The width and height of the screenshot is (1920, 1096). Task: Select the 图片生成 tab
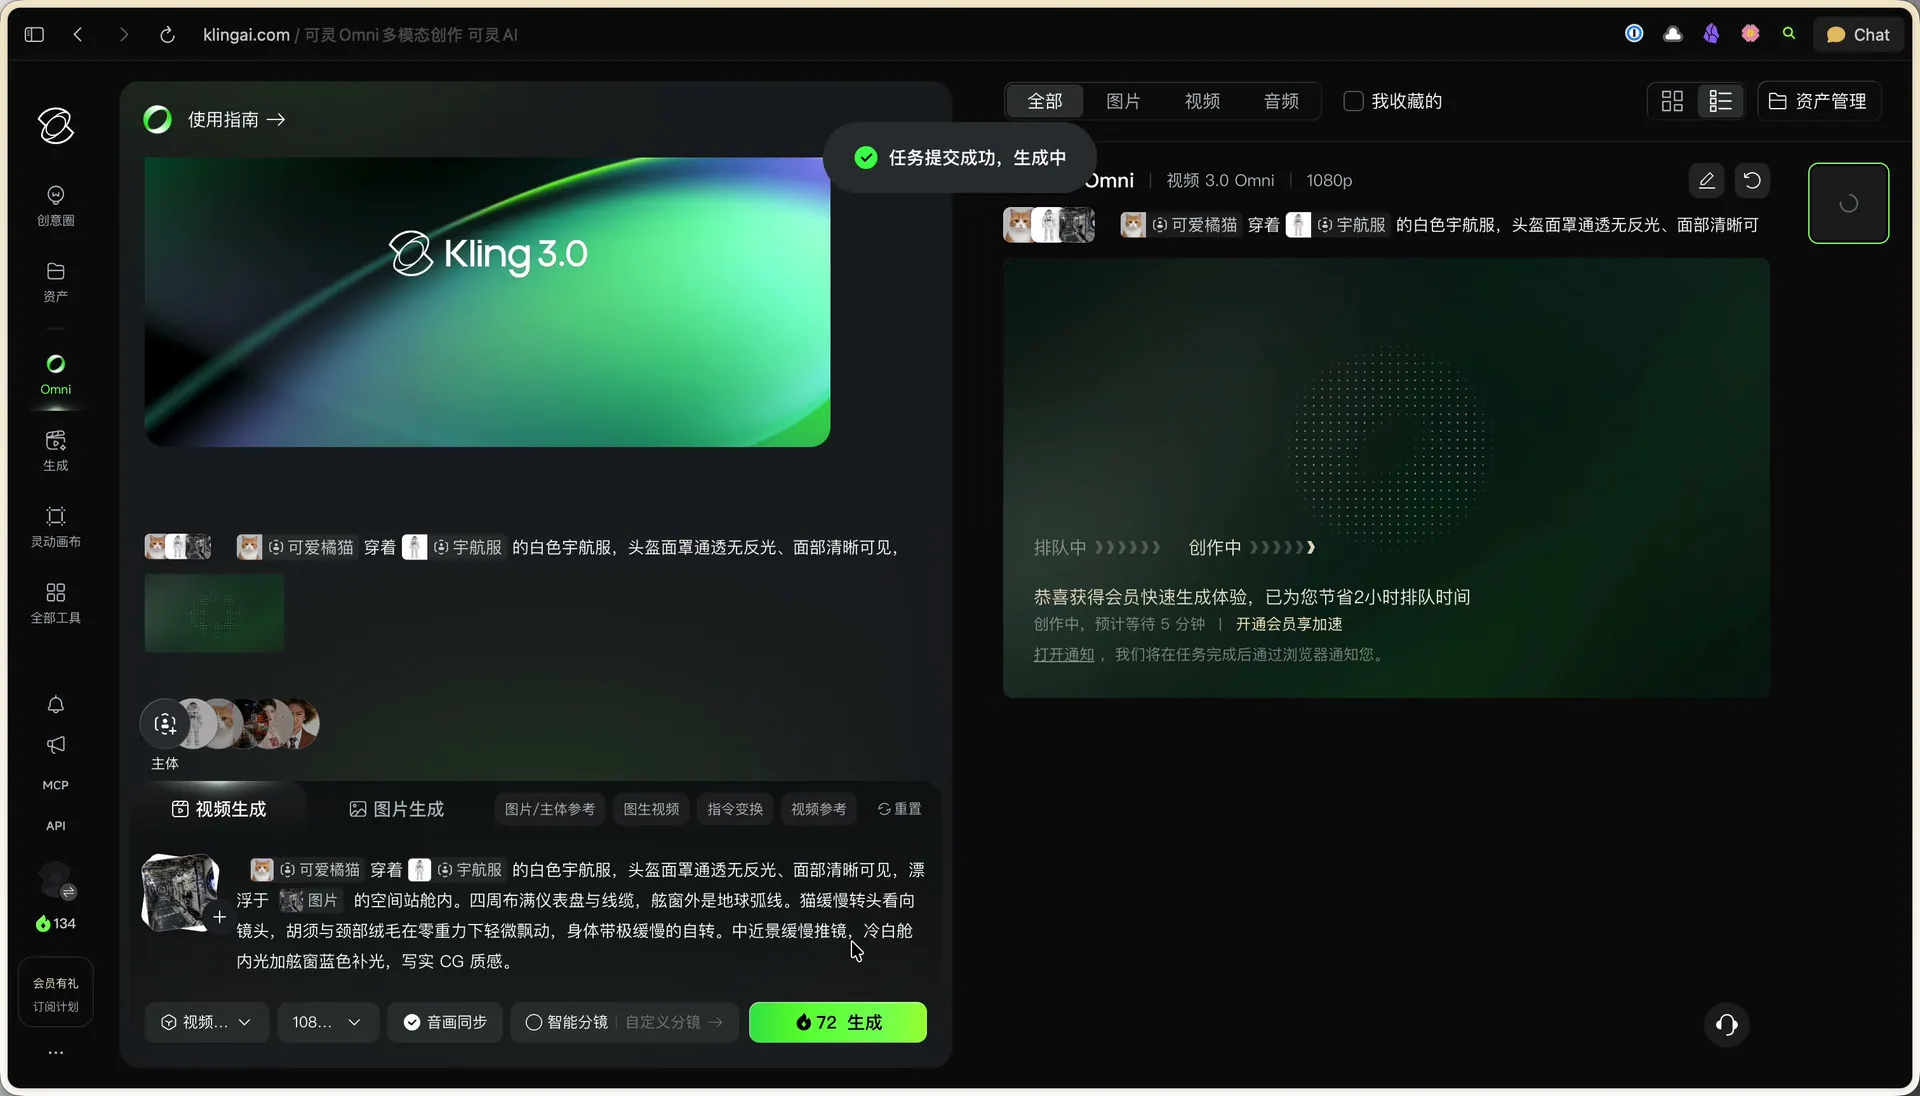tap(397, 809)
